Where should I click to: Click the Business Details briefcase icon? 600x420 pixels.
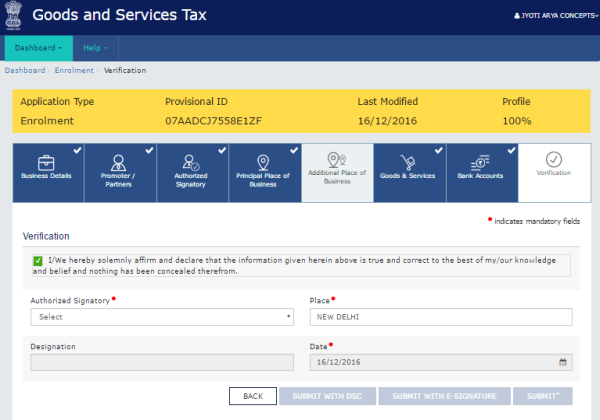[46, 162]
